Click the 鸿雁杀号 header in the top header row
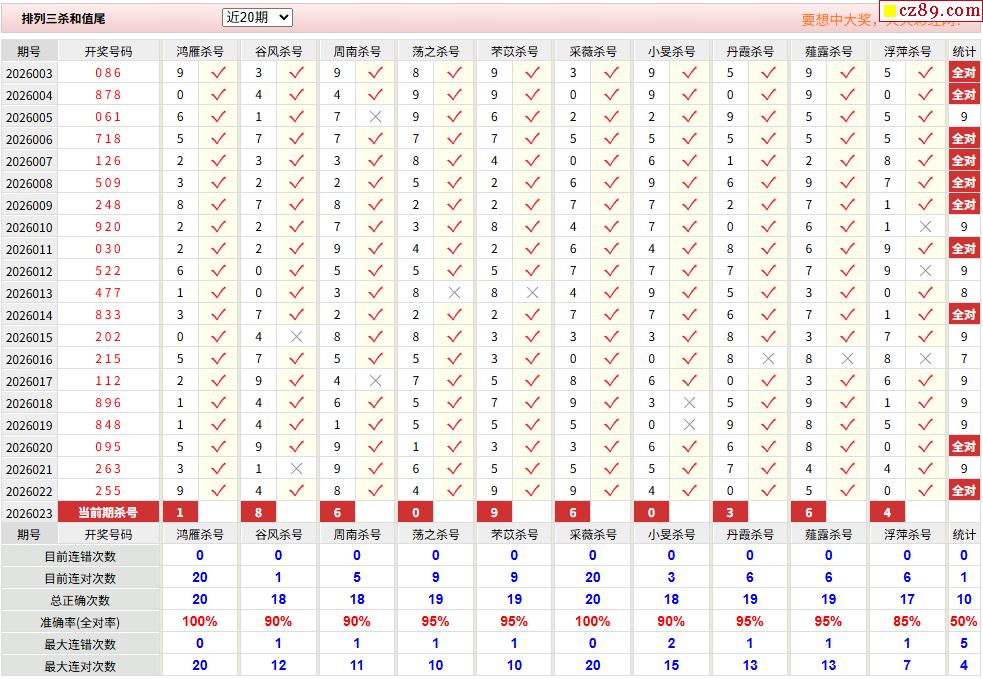This screenshot has width=983, height=679. (x=200, y=51)
